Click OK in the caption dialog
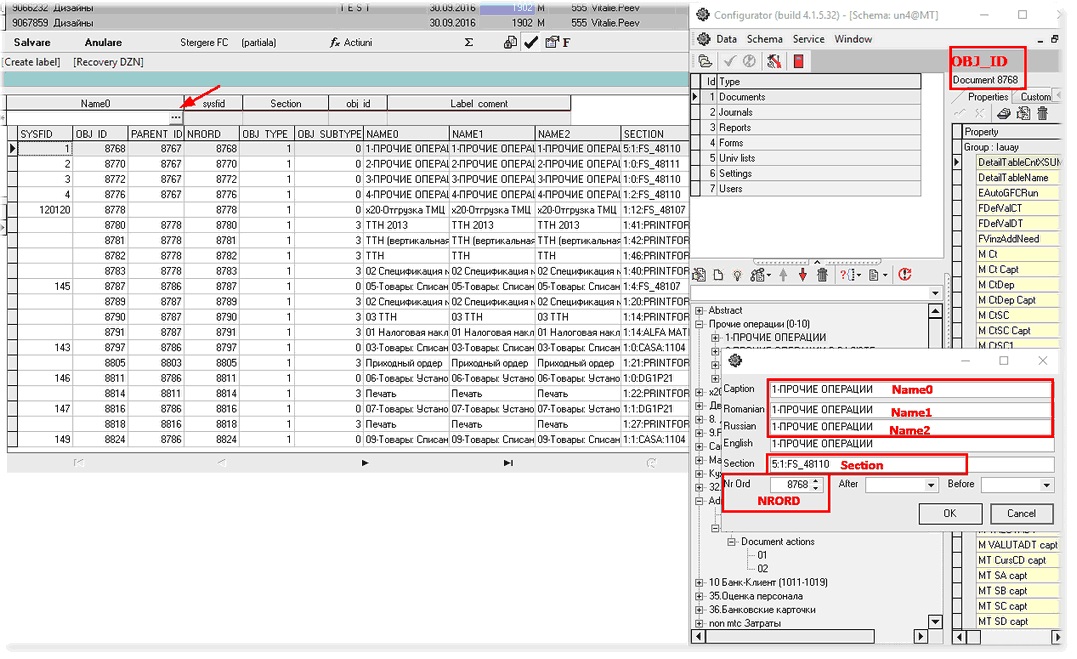The image size is (1077, 659). [x=950, y=513]
